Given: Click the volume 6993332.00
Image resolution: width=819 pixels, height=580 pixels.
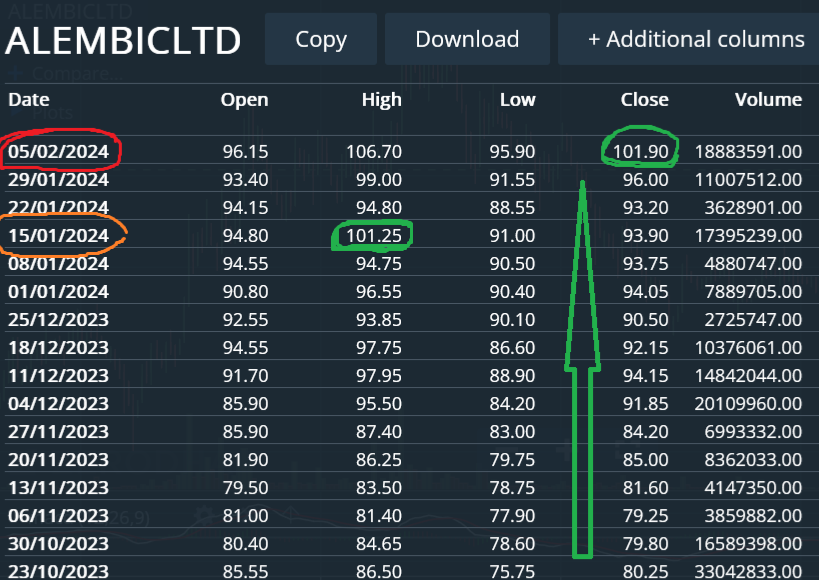Looking at the screenshot, I should [753, 432].
